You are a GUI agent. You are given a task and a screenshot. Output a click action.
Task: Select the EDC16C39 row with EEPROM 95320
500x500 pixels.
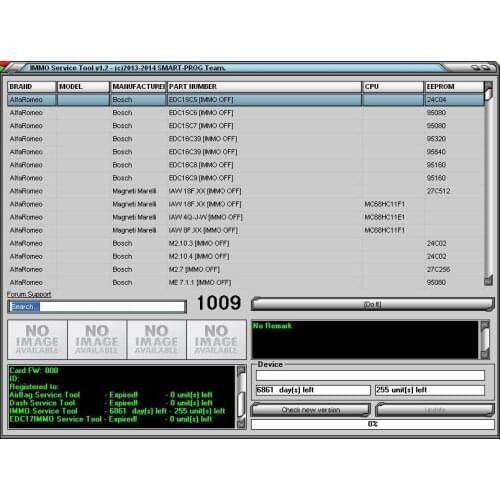tap(246, 139)
